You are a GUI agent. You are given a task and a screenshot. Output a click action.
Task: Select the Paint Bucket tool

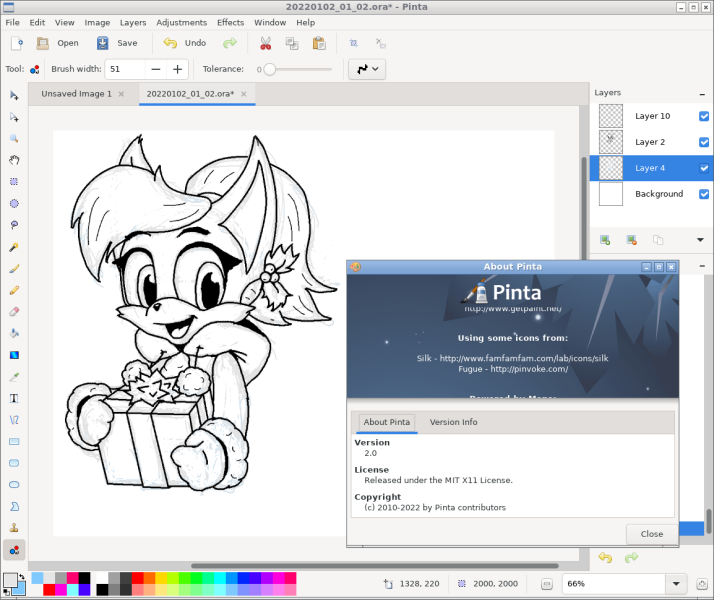(14, 333)
